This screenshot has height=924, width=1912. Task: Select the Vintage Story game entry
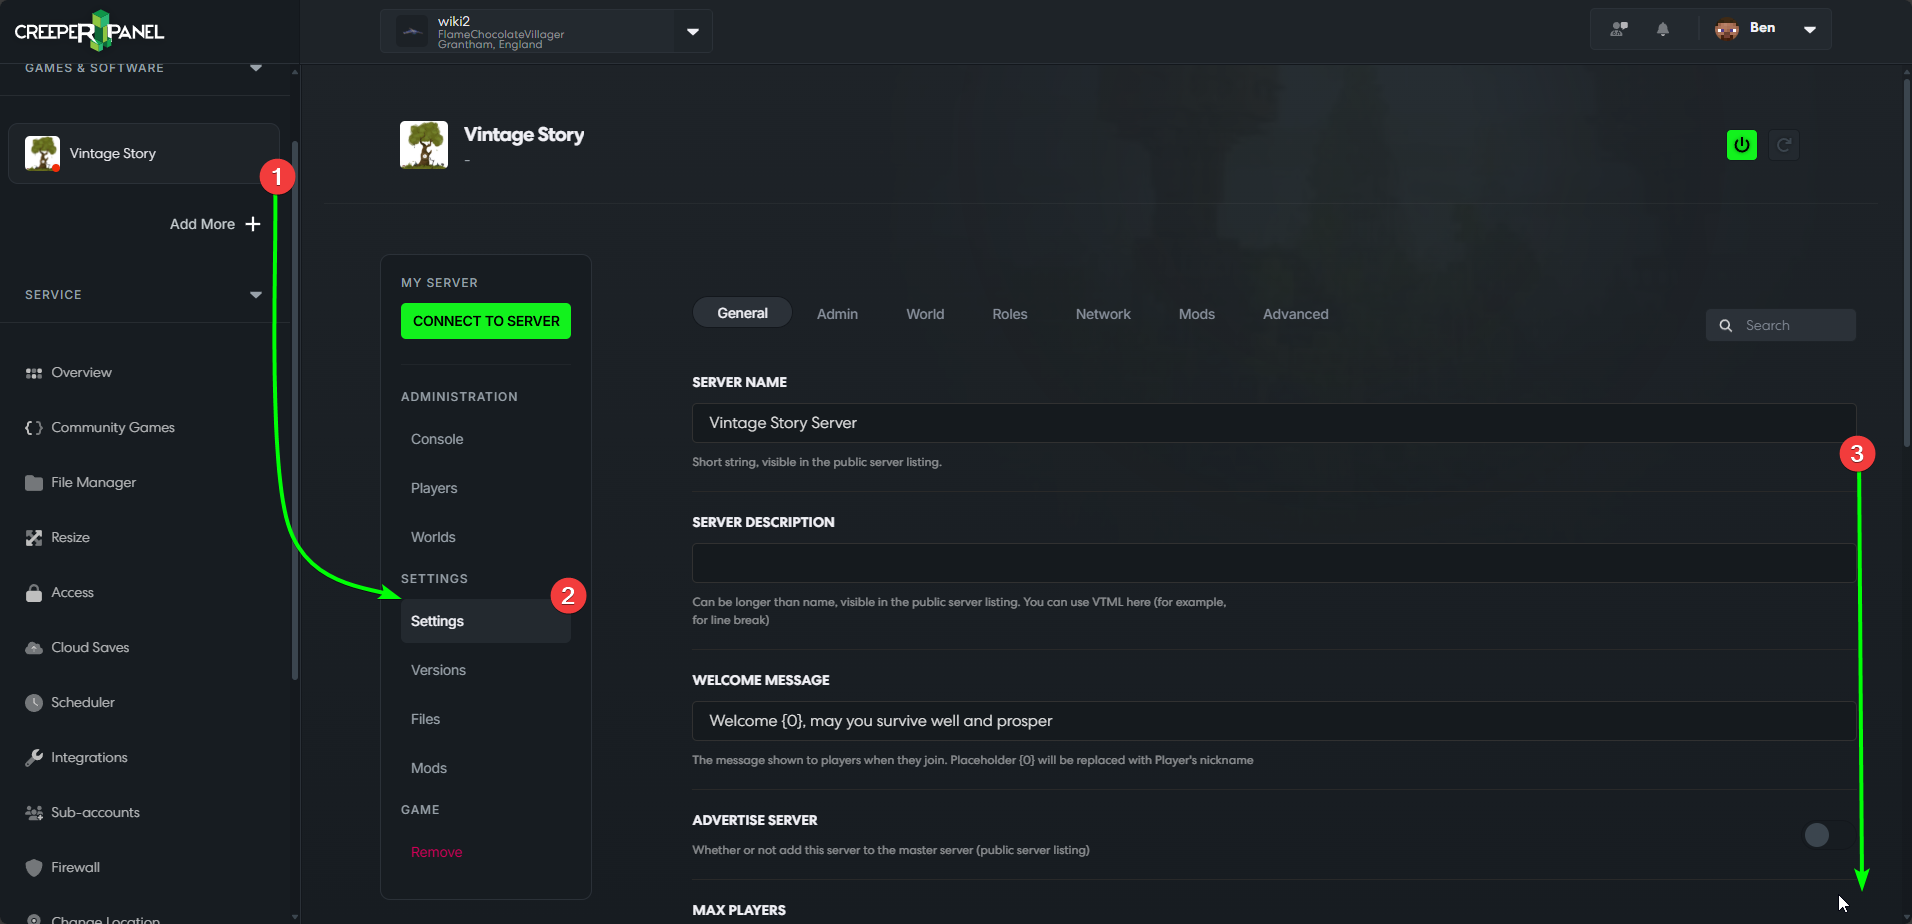144,153
